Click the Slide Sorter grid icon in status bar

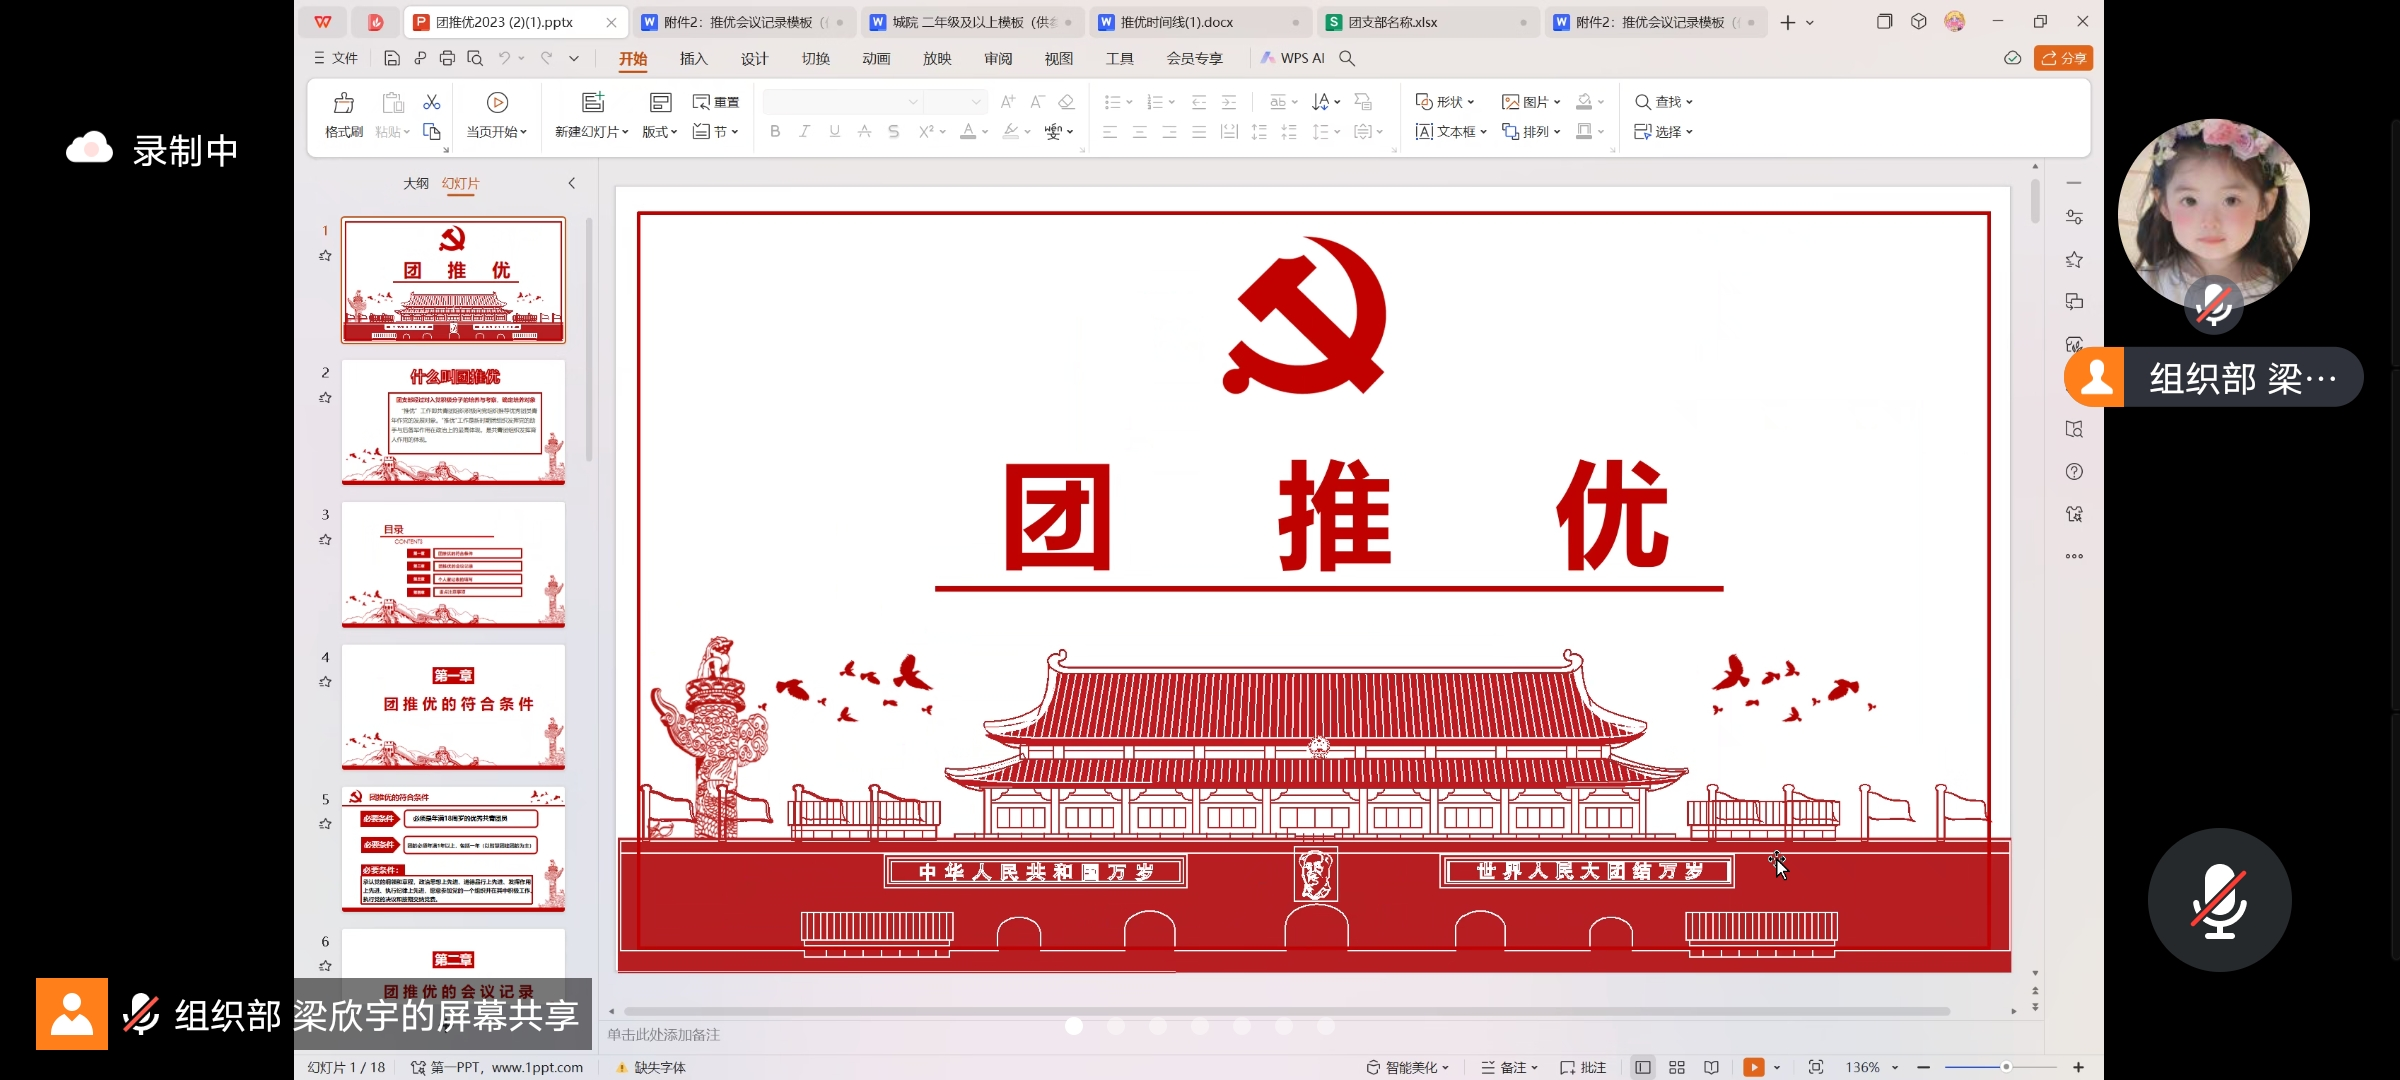(x=1677, y=1067)
